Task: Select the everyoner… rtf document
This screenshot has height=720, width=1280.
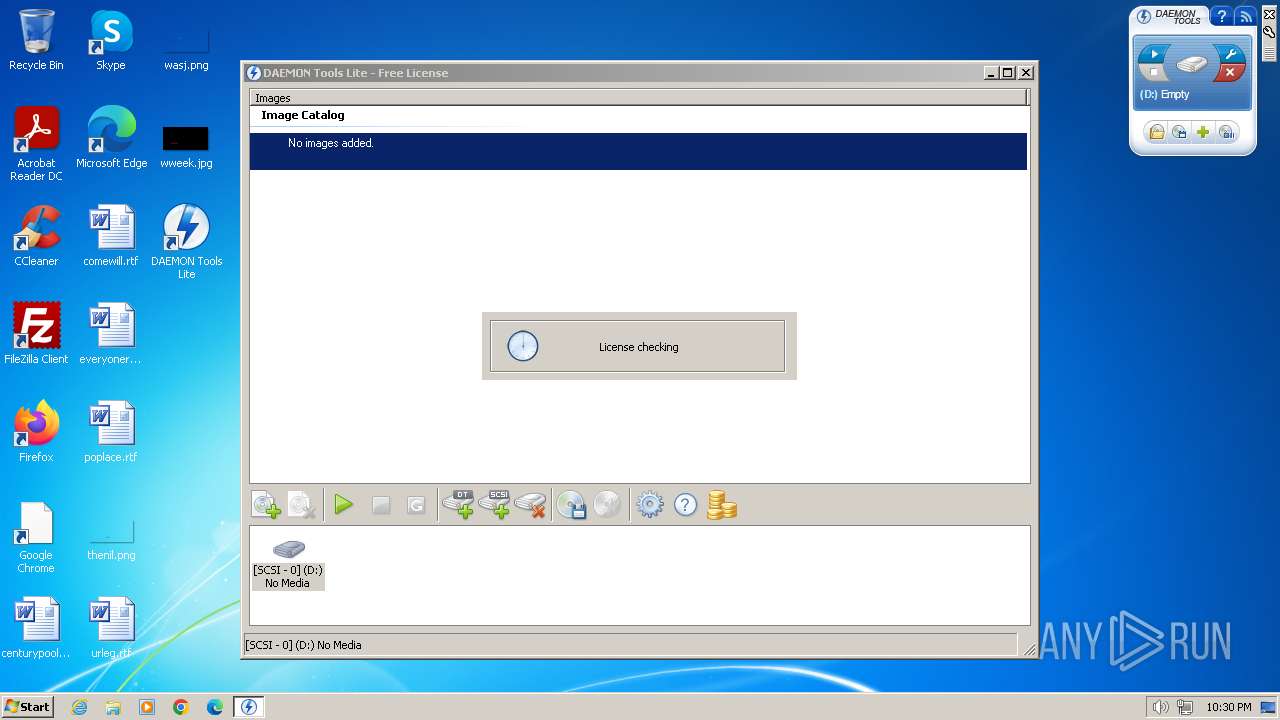Action: point(111,334)
